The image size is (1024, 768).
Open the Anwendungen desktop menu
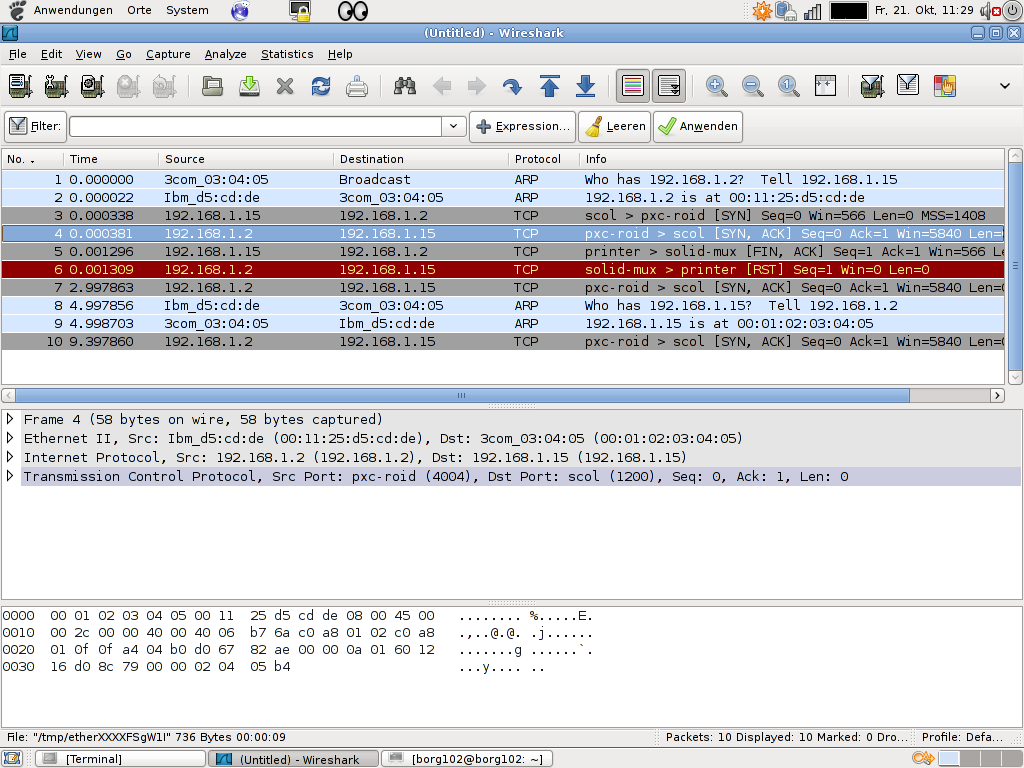[73, 10]
